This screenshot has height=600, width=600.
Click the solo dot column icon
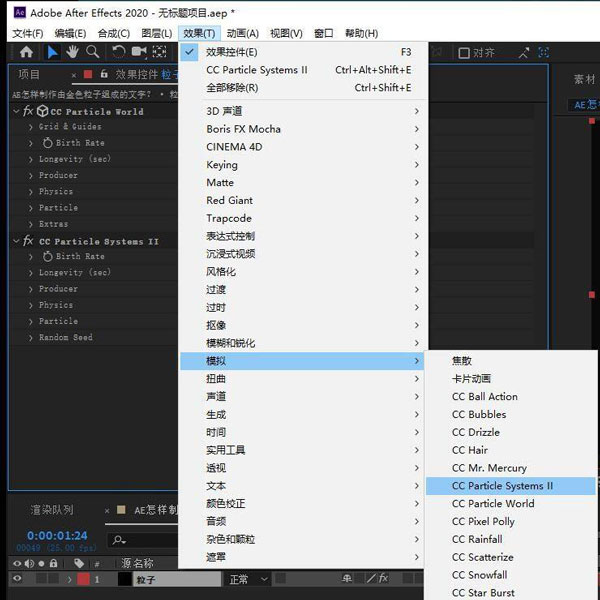tap(41, 563)
